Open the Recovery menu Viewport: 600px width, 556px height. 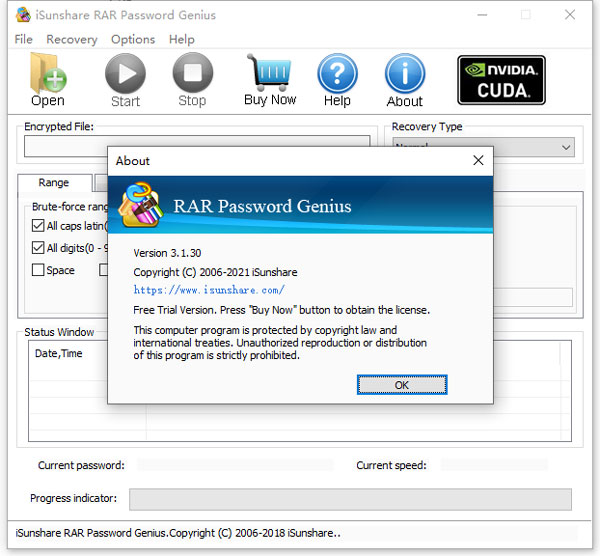(72, 39)
